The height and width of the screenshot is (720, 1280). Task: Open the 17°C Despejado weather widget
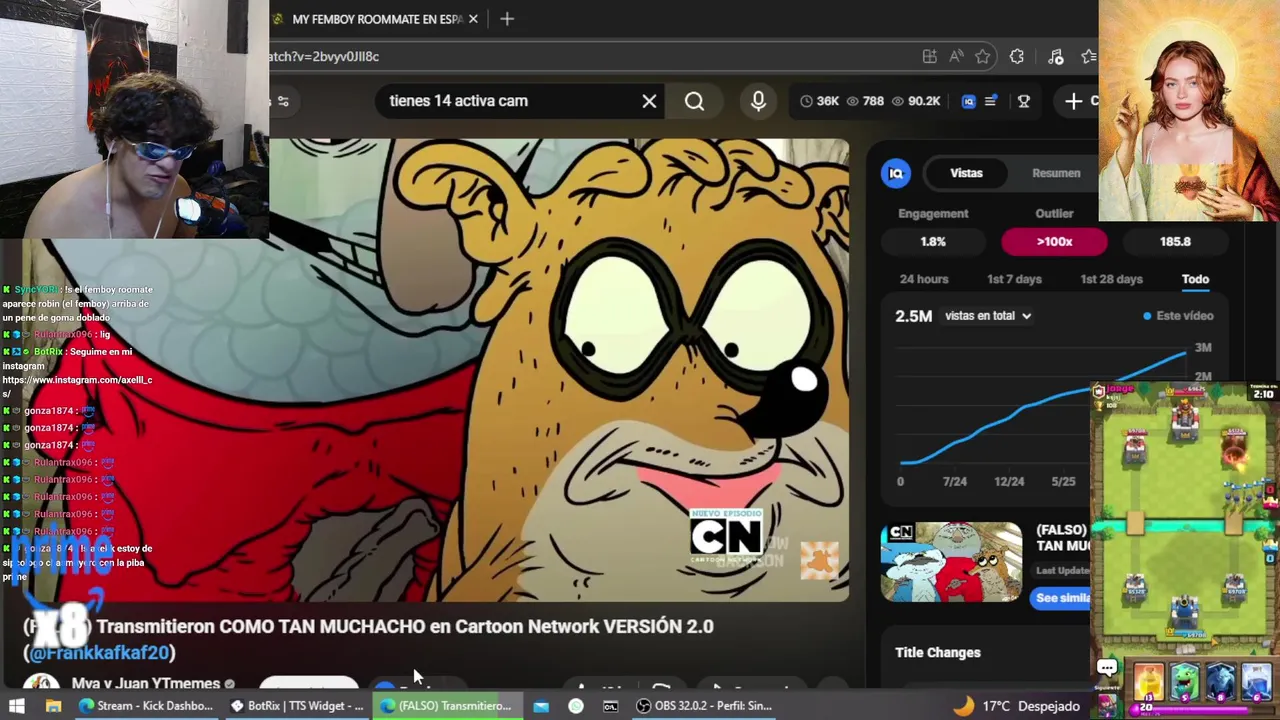point(1015,706)
